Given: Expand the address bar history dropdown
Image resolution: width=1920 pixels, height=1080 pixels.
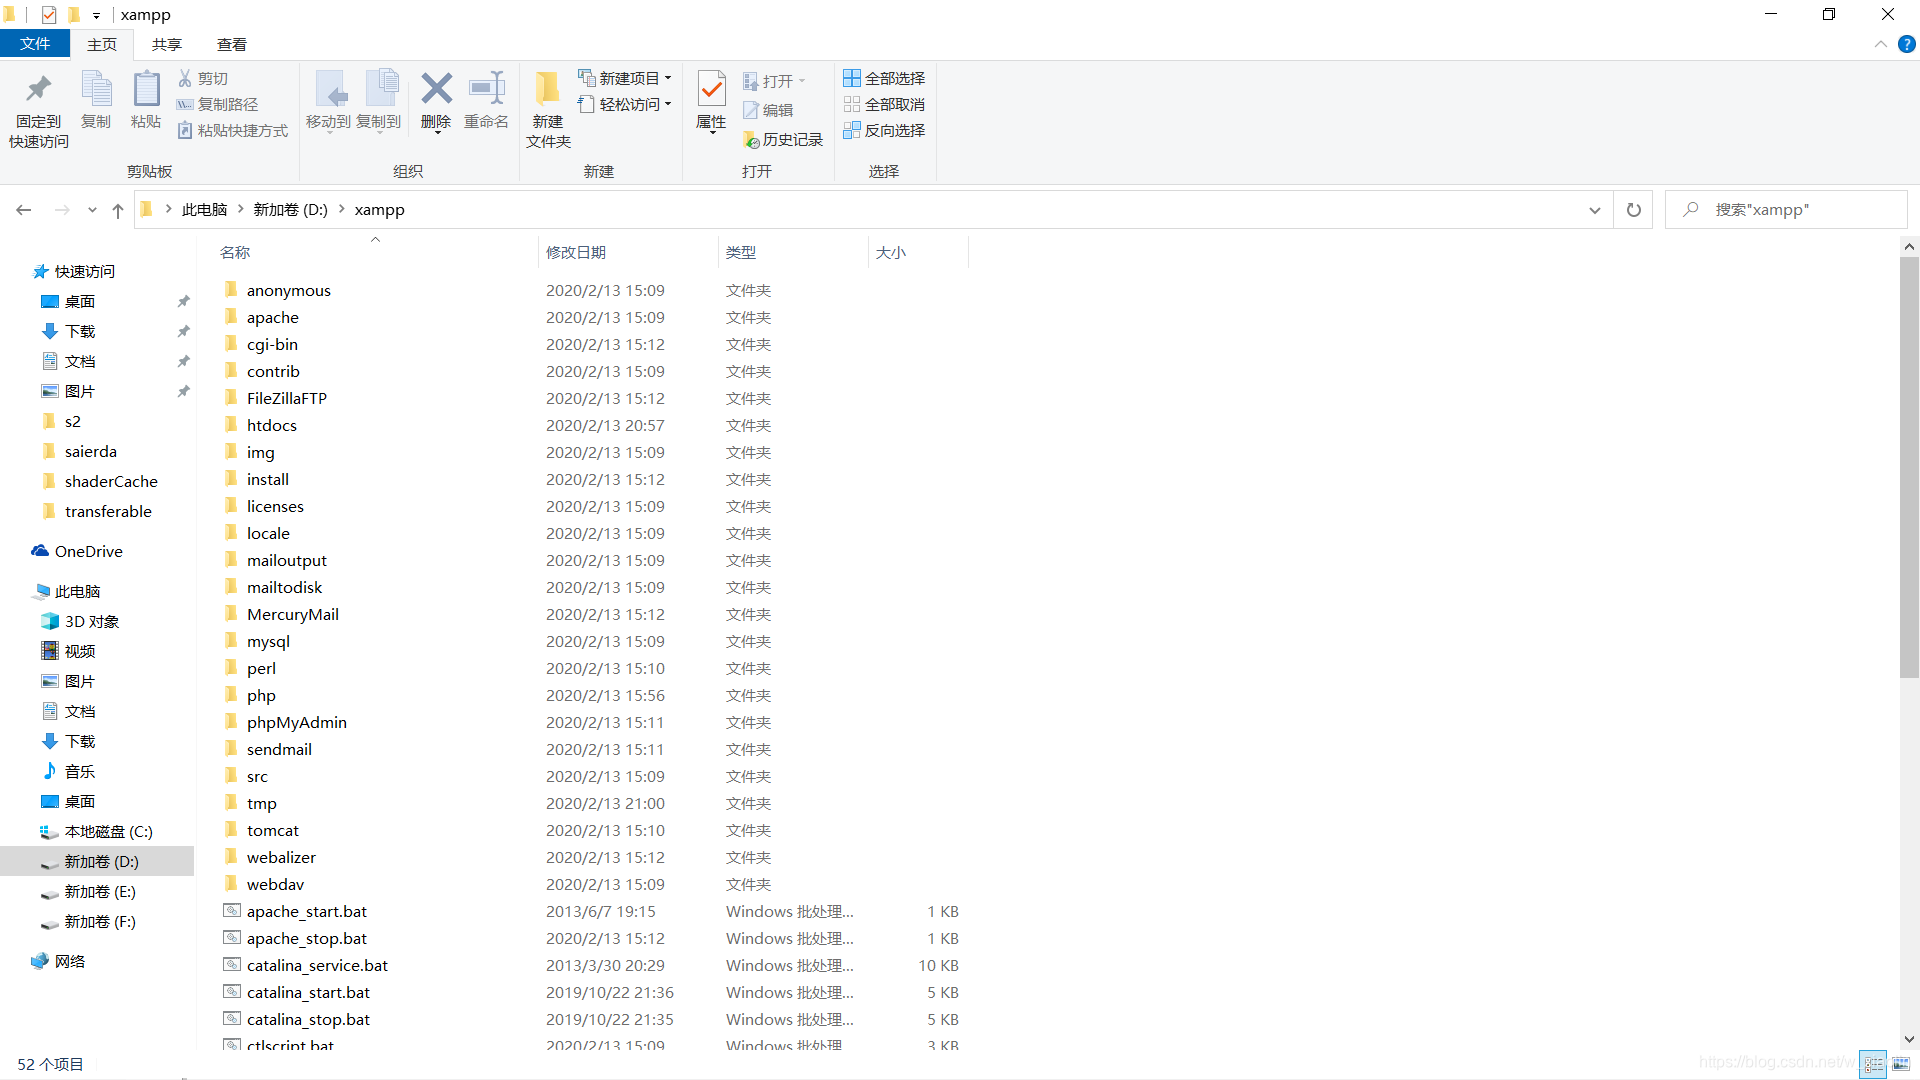Looking at the screenshot, I should pyautogui.click(x=1595, y=210).
